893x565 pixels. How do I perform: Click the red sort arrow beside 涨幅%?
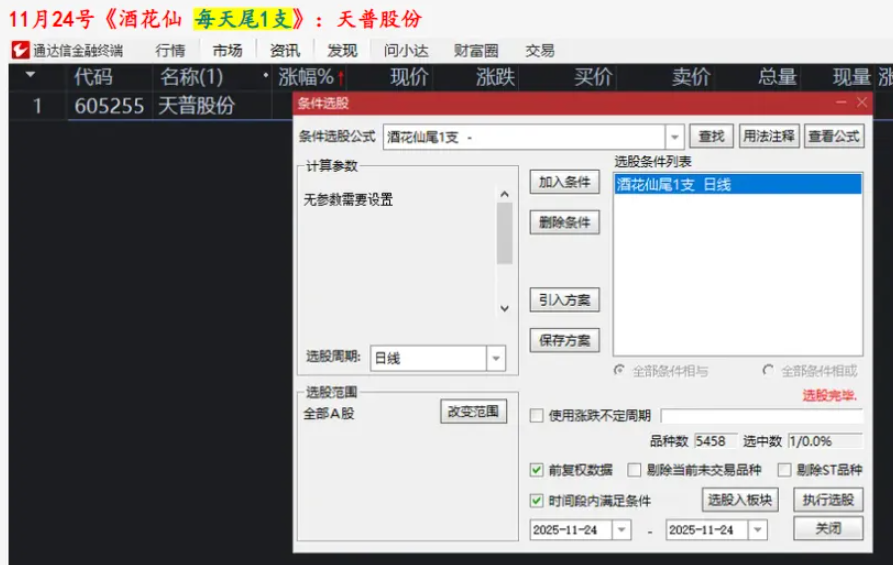[341, 78]
